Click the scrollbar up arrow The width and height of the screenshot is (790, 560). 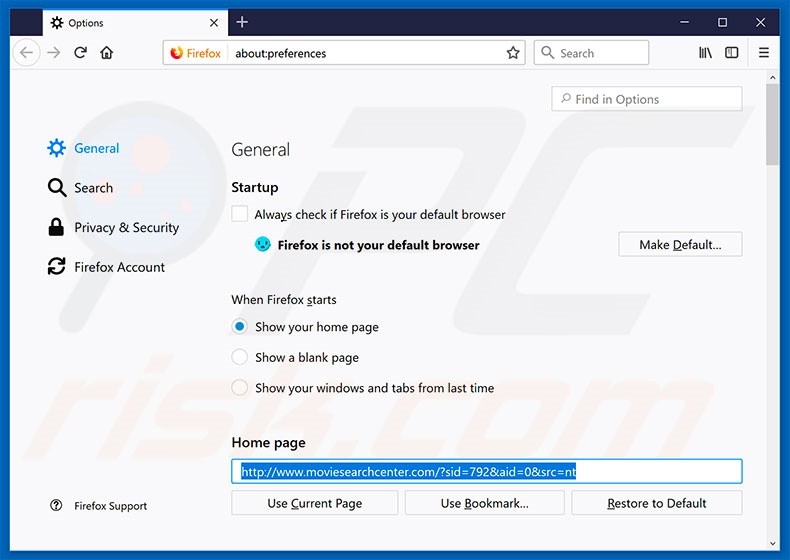pyautogui.click(x=772, y=77)
